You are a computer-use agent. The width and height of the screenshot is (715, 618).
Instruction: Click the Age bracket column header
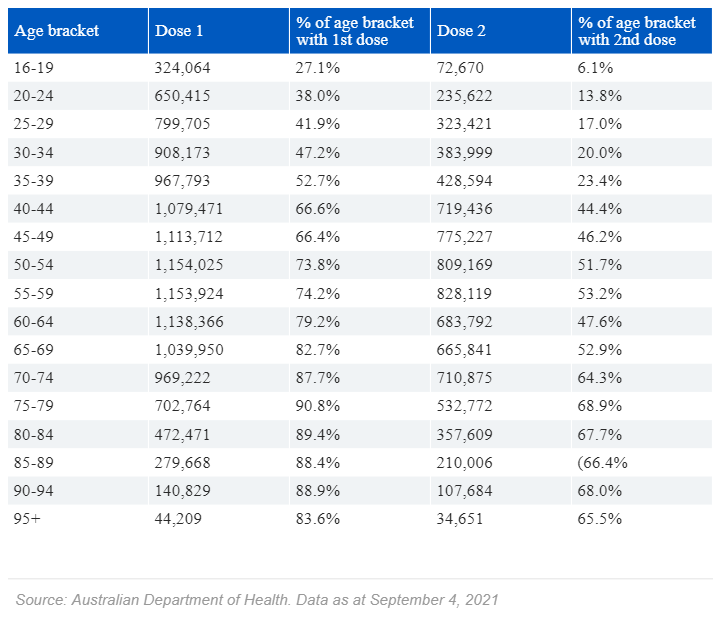[x=56, y=31]
